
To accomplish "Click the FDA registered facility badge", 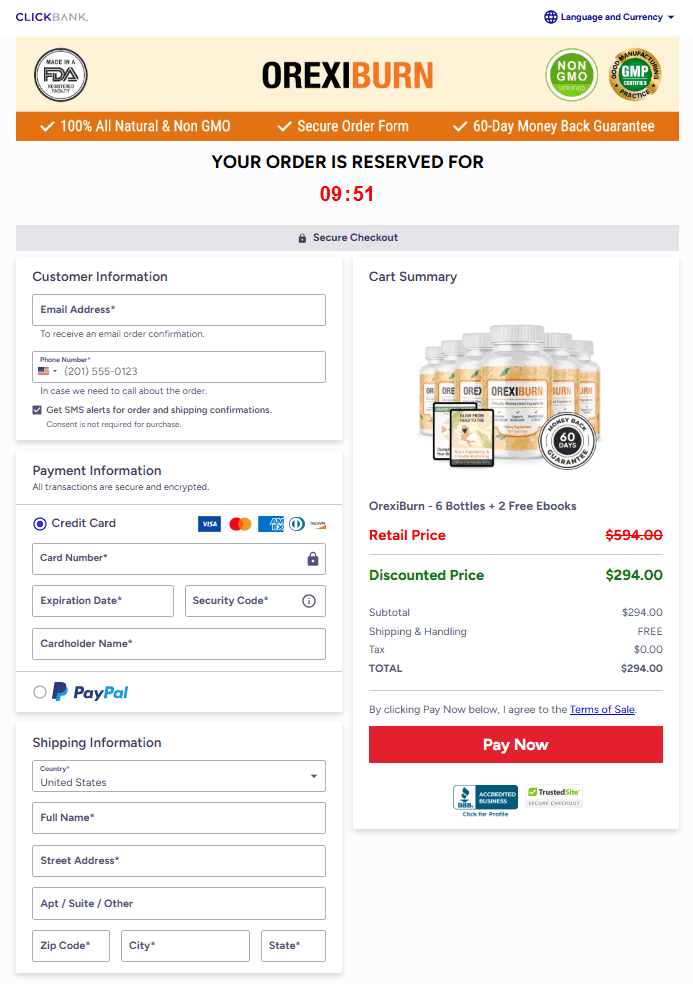I will coord(61,75).
